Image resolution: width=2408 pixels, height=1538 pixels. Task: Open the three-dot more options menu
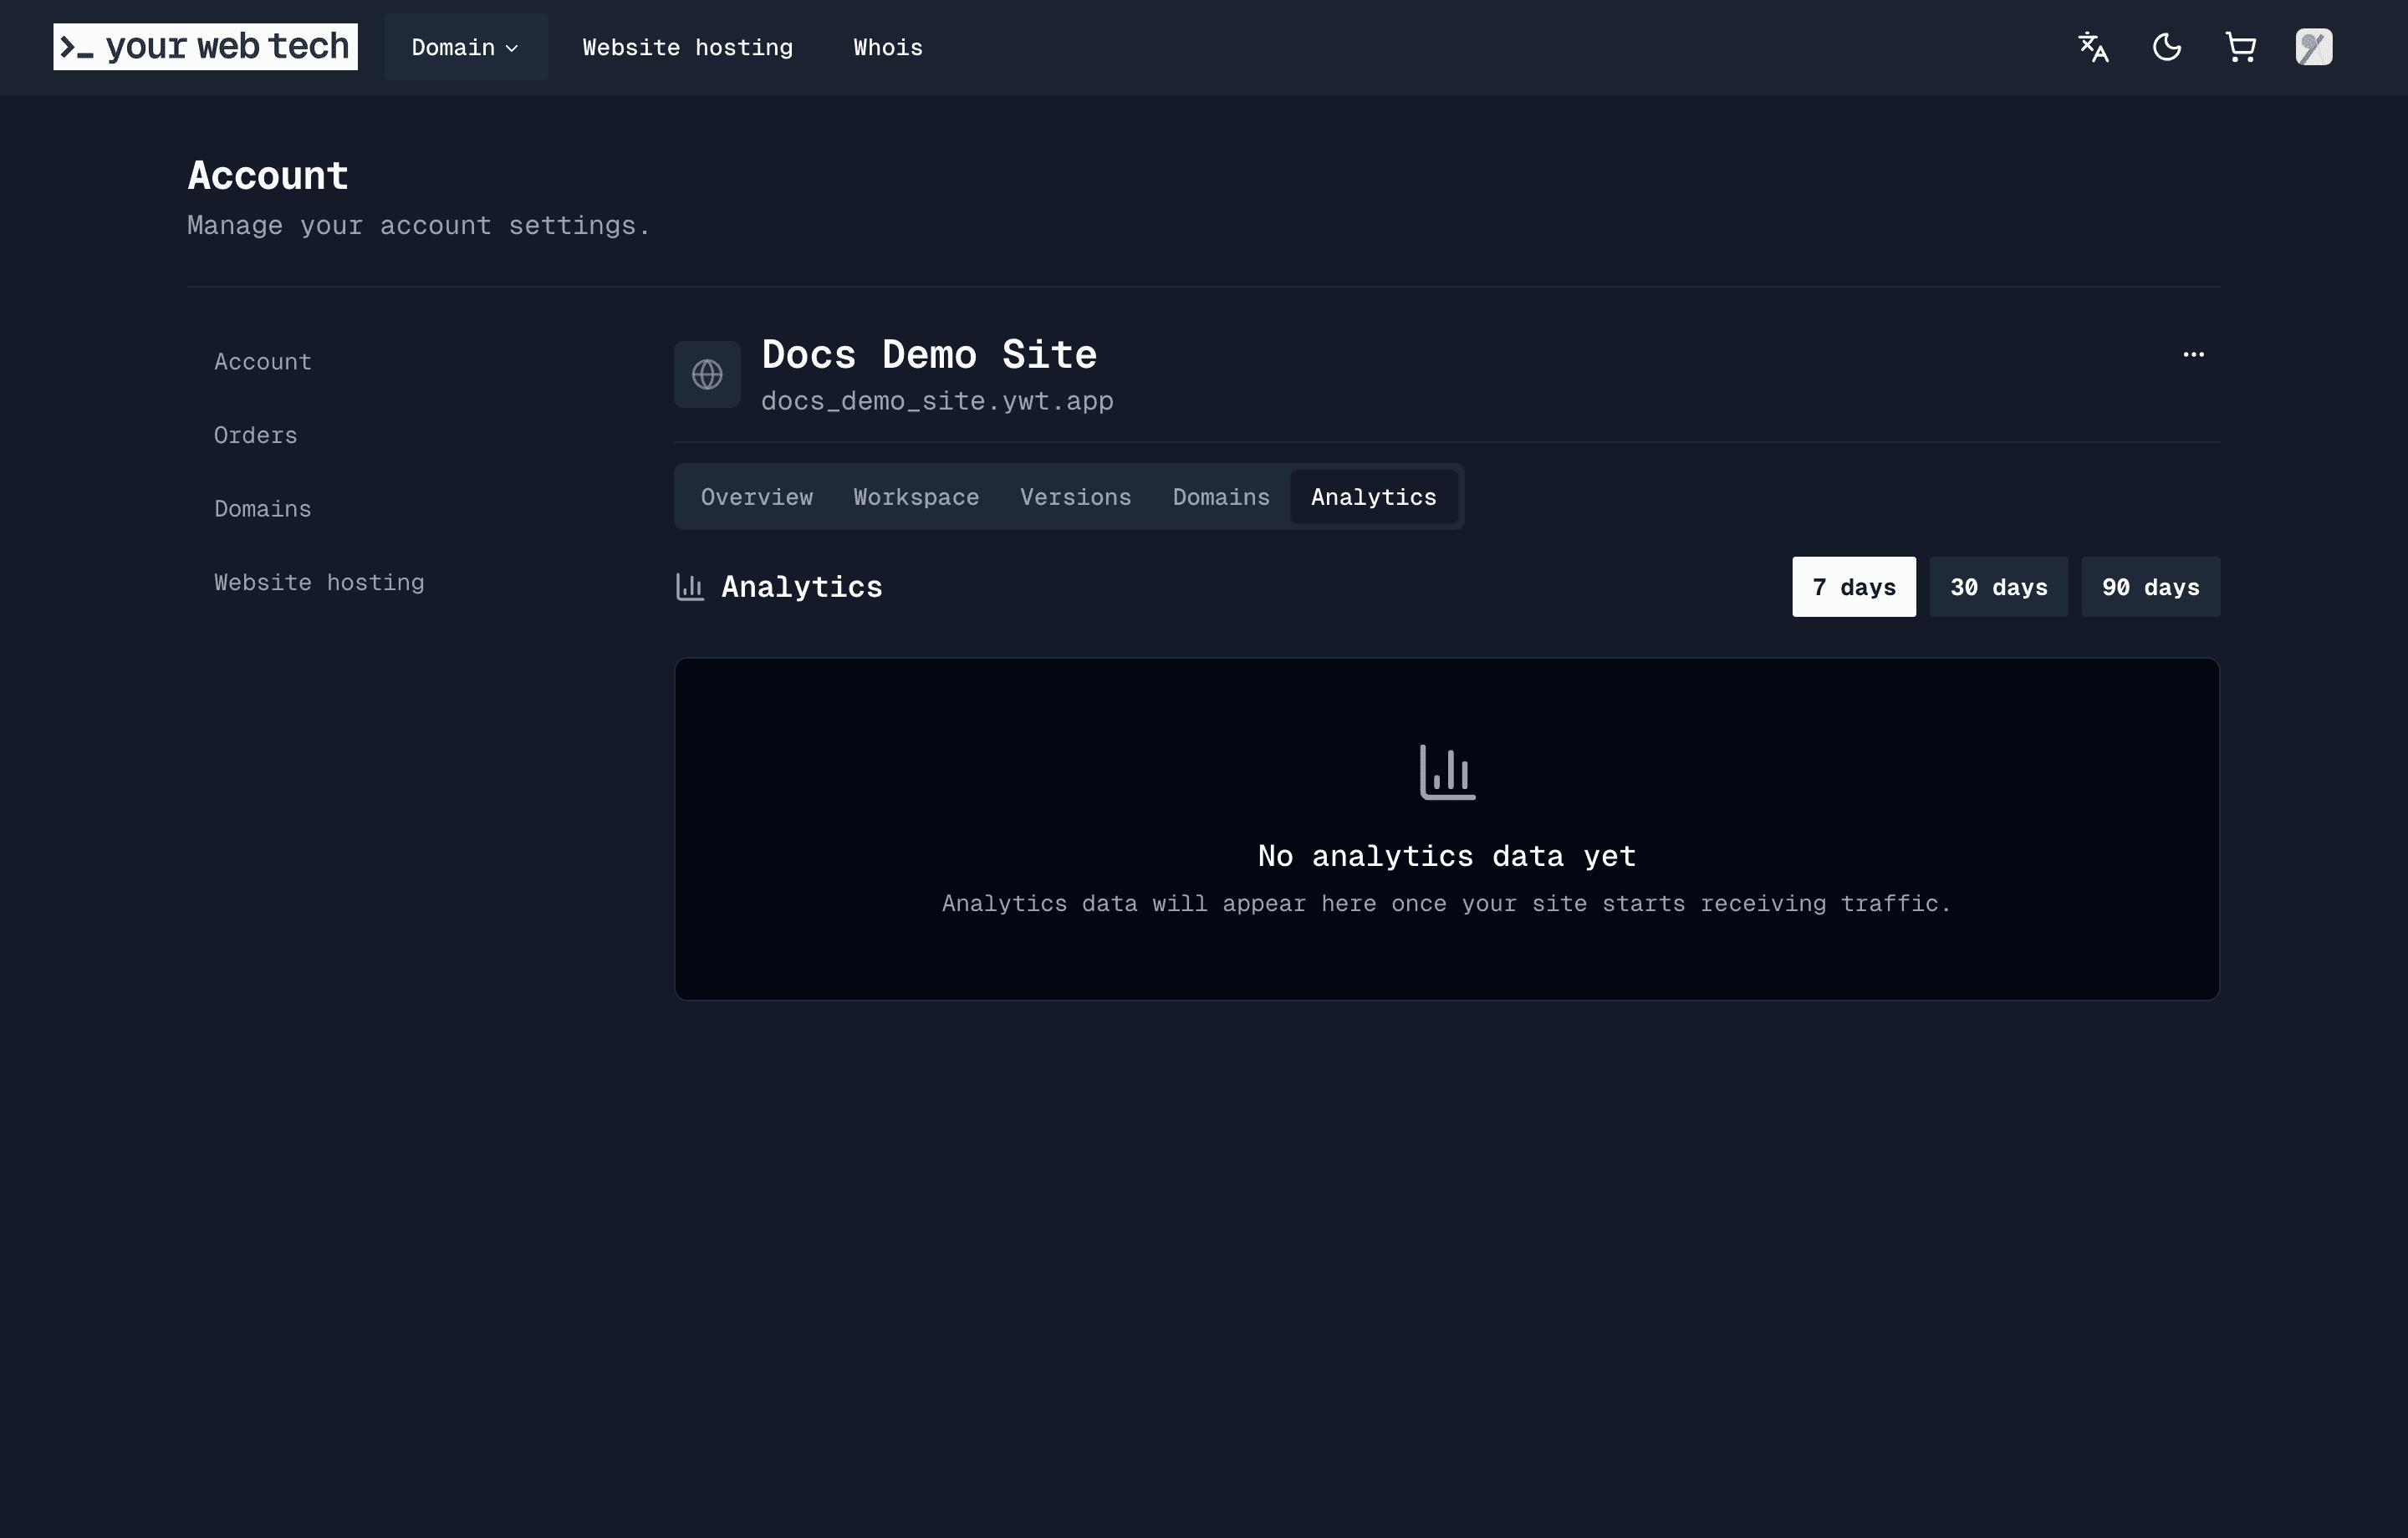coord(2193,355)
